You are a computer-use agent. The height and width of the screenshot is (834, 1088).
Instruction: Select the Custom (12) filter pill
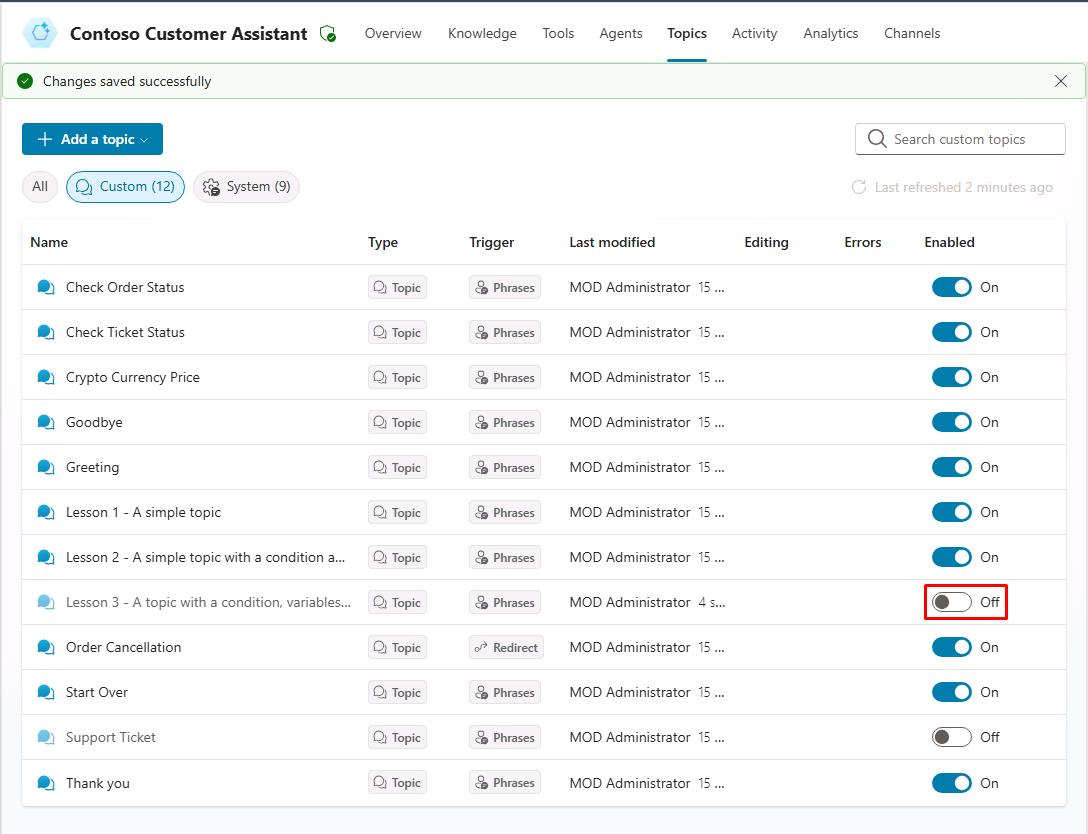[126, 187]
